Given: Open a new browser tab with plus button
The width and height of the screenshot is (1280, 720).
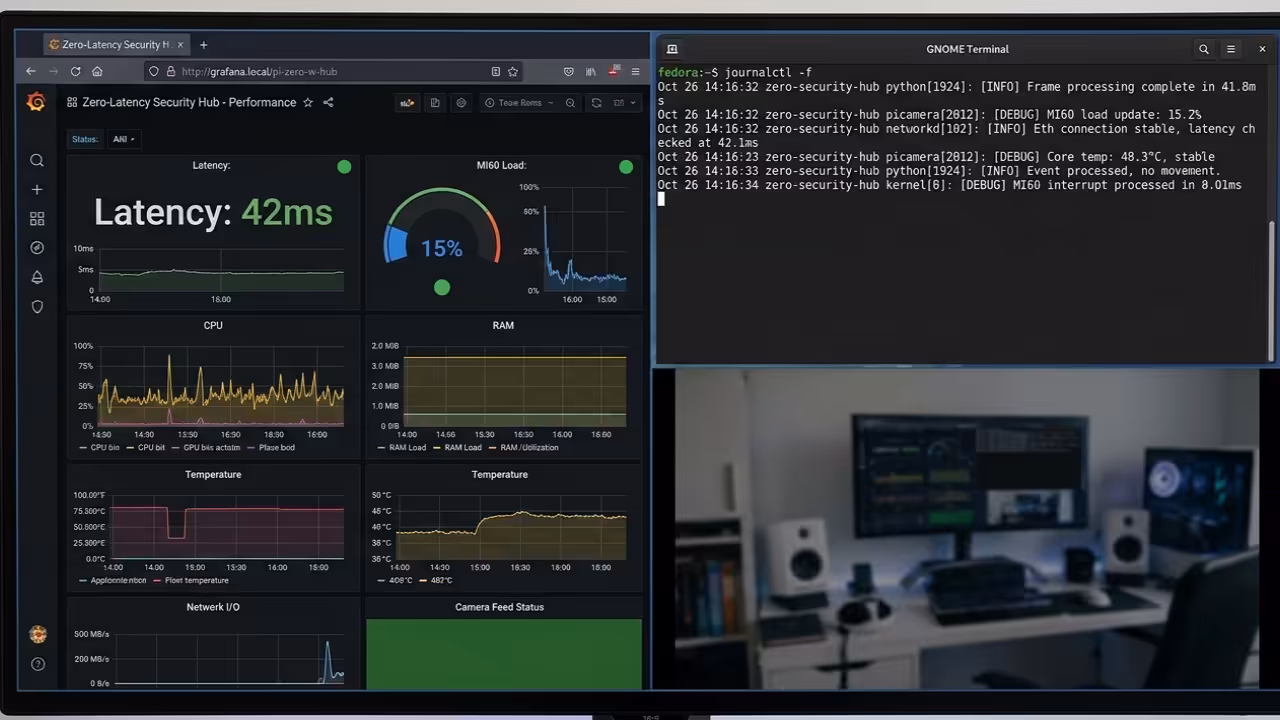Looking at the screenshot, I should 203,44.
